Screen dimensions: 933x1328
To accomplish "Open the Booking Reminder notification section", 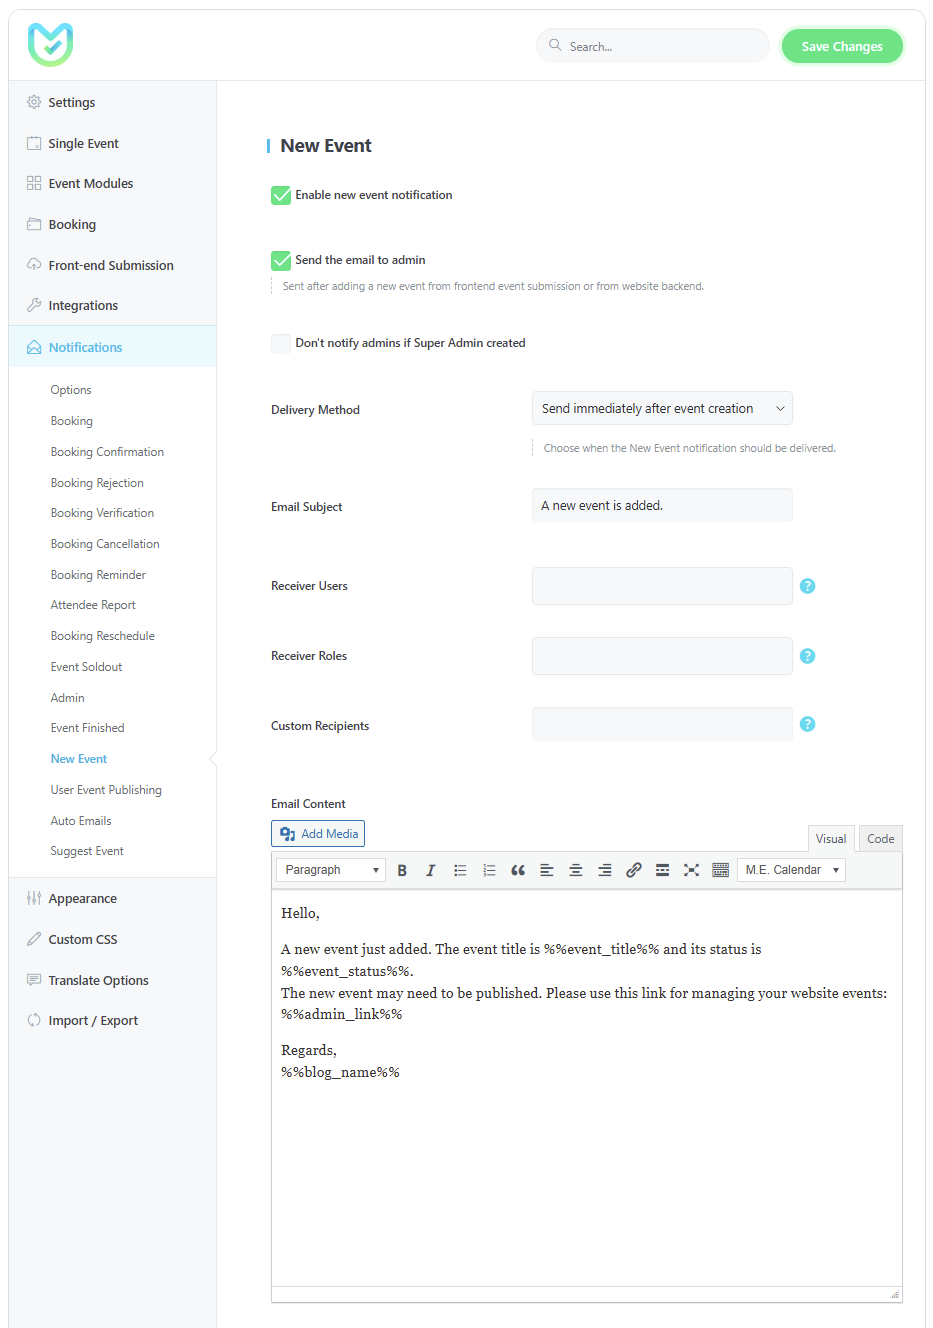I will coord(97,574).
